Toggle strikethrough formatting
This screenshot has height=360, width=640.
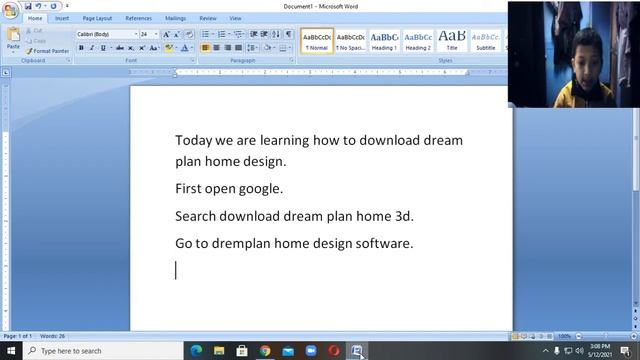(120, 48)
